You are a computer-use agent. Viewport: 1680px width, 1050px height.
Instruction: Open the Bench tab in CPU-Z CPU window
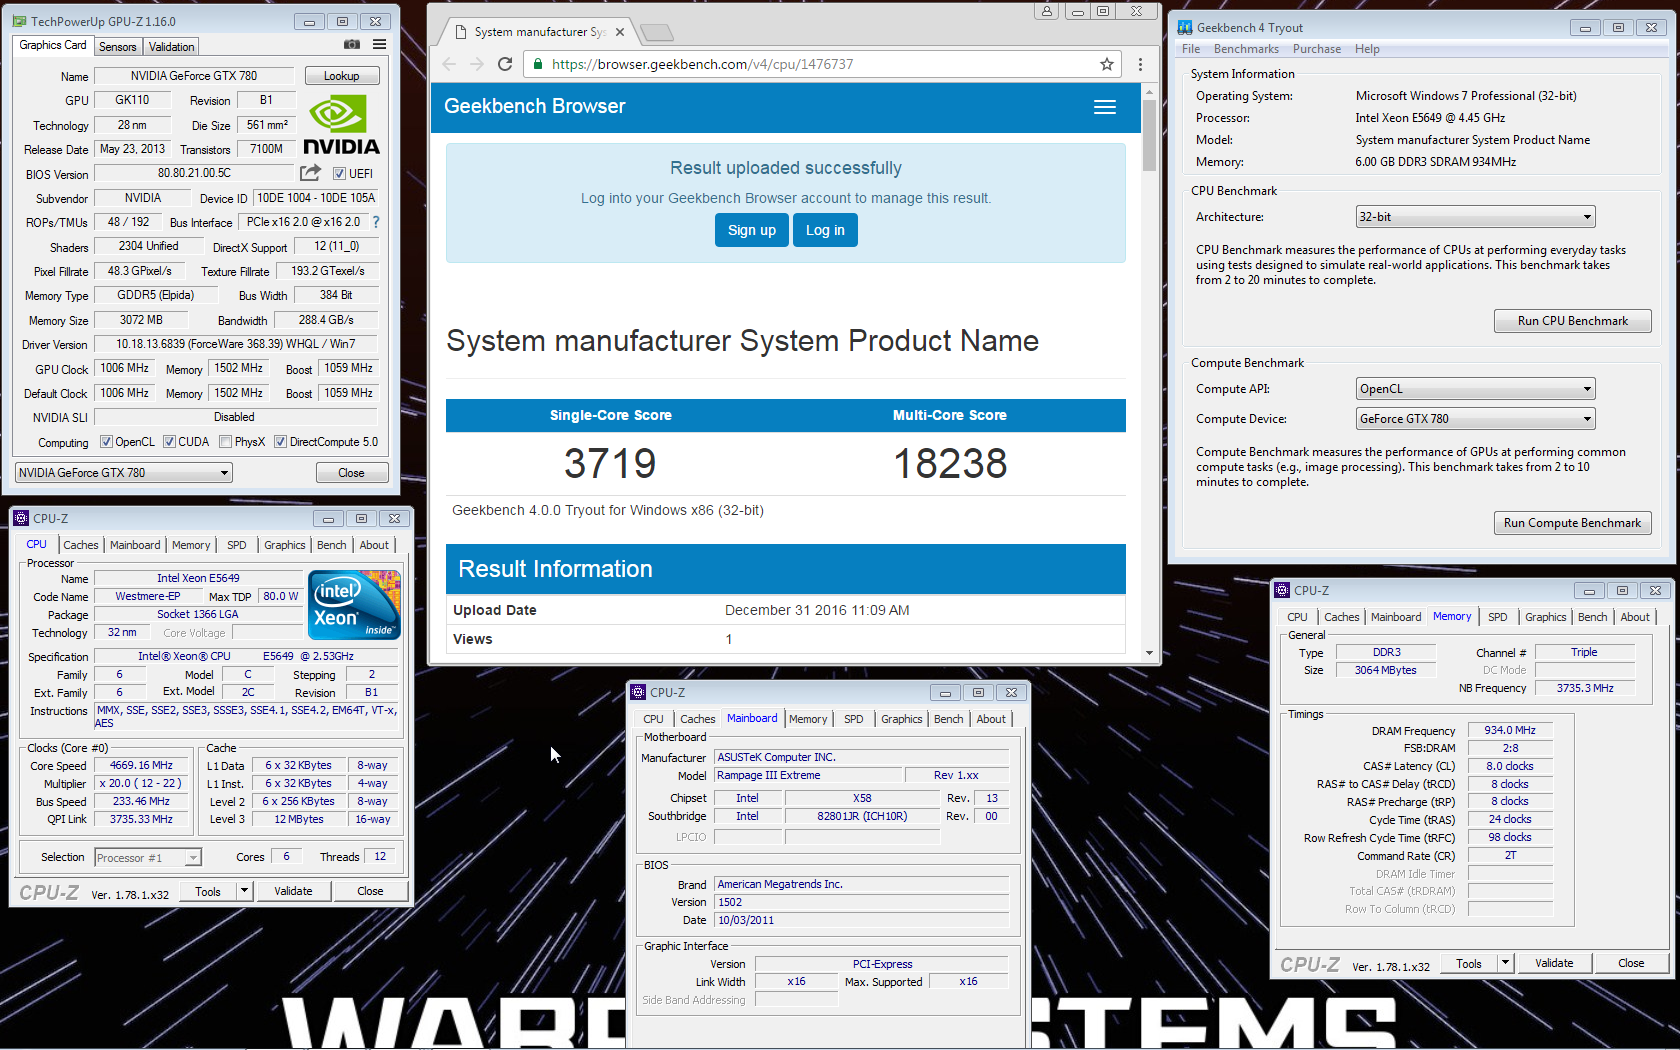click(331, 545)
